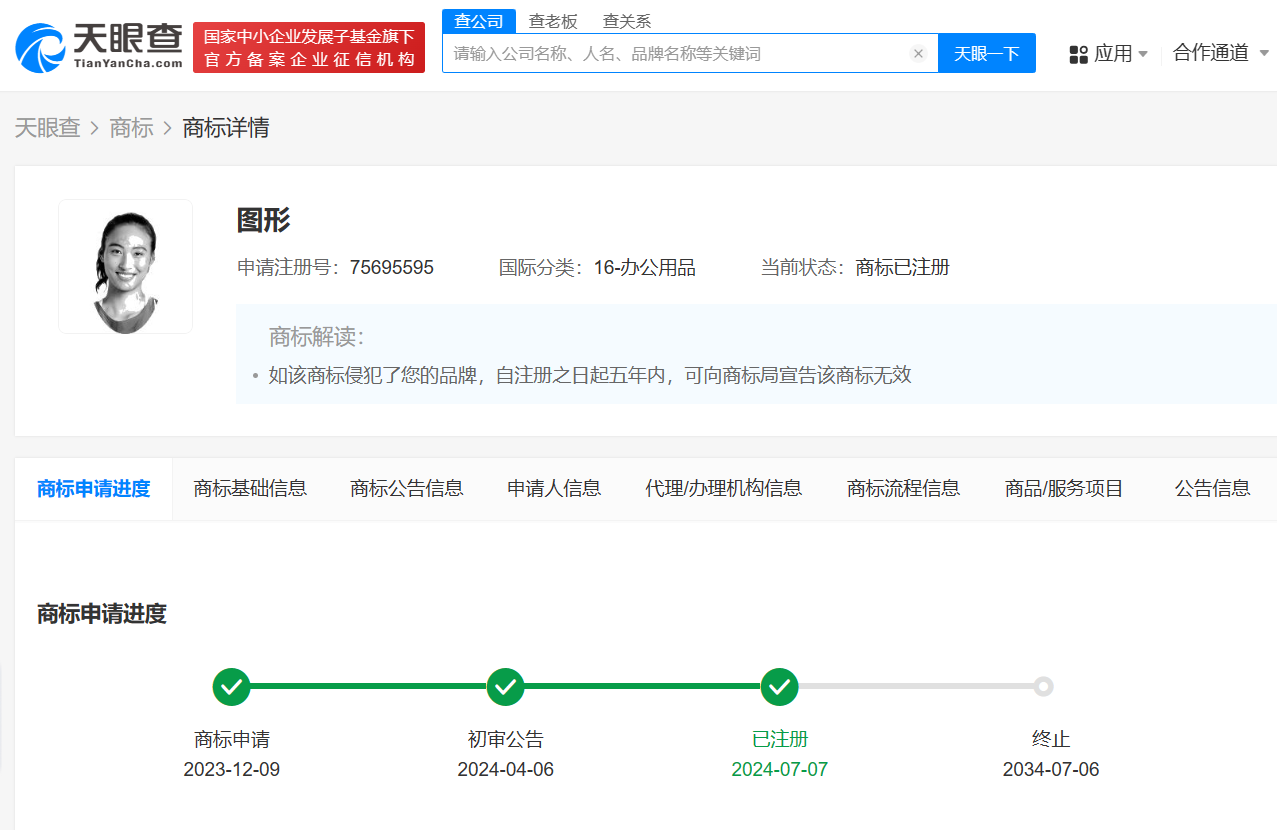The image size is (1277, 830).
Task: Select the 查关系 search option
Action: point(626,20)
